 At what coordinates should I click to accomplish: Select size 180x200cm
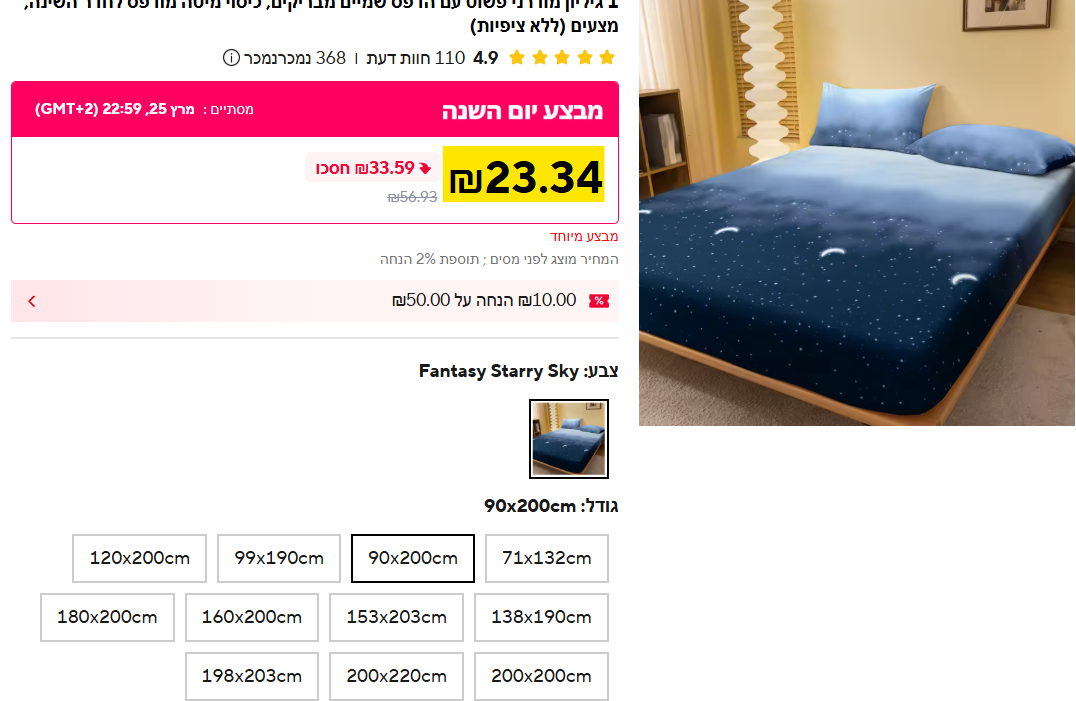coord(107,617)
